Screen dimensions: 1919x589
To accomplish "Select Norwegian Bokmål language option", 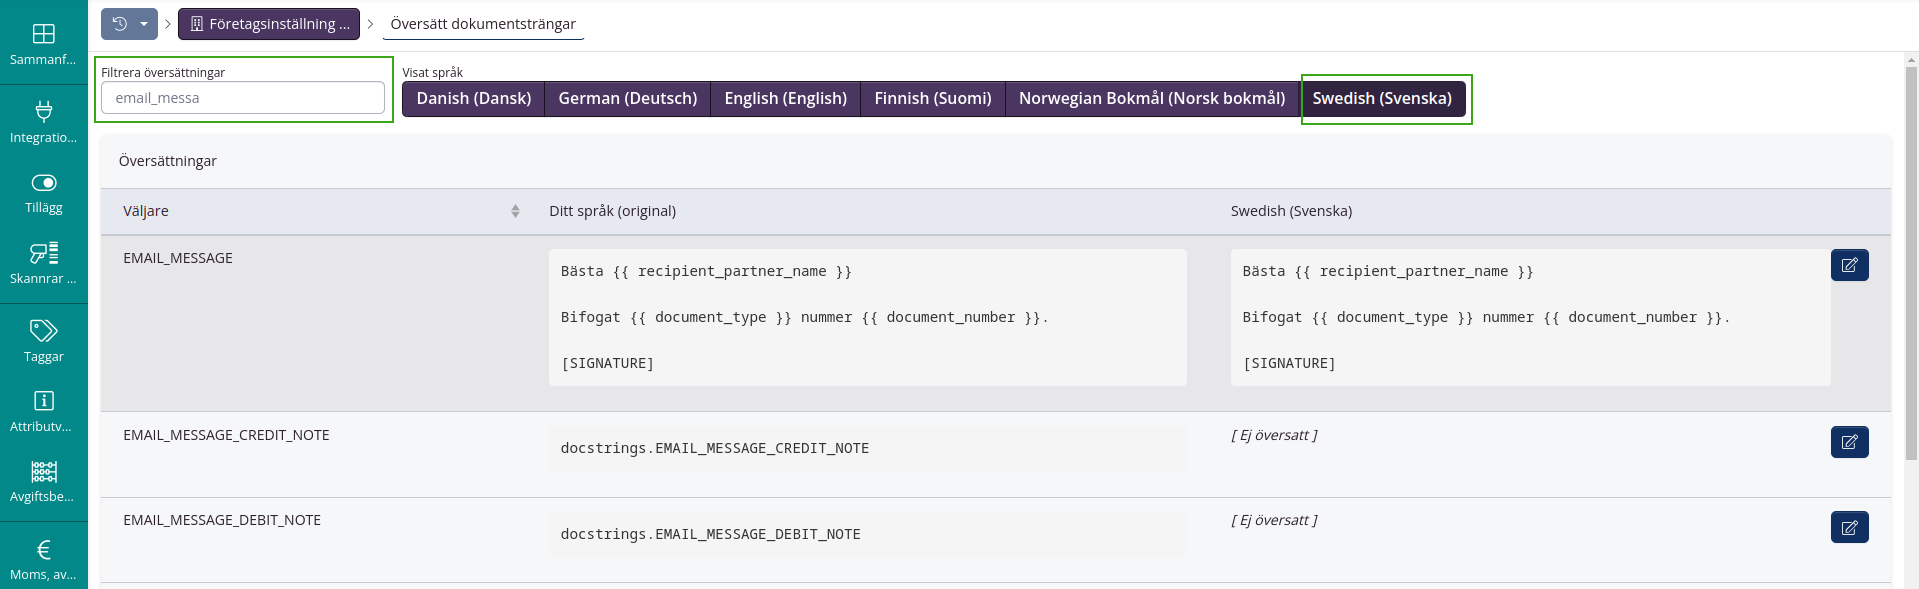I will (x=1151, y=99).
